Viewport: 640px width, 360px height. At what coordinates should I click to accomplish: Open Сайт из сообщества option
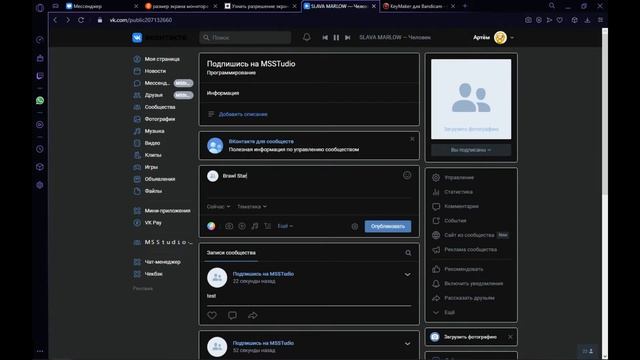470,236
